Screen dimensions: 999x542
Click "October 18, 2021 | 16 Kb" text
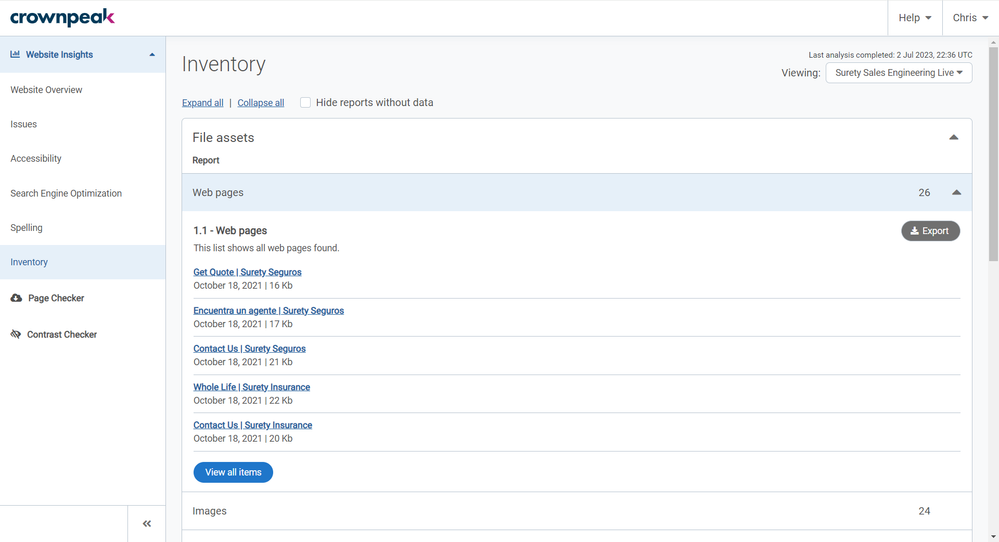(x=243, y=285)
